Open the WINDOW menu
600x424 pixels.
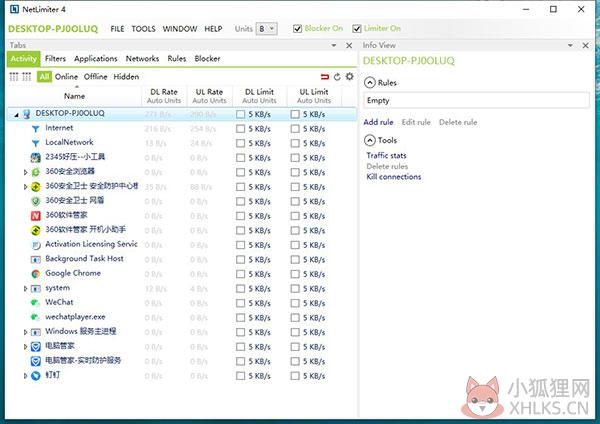point(180,29)
